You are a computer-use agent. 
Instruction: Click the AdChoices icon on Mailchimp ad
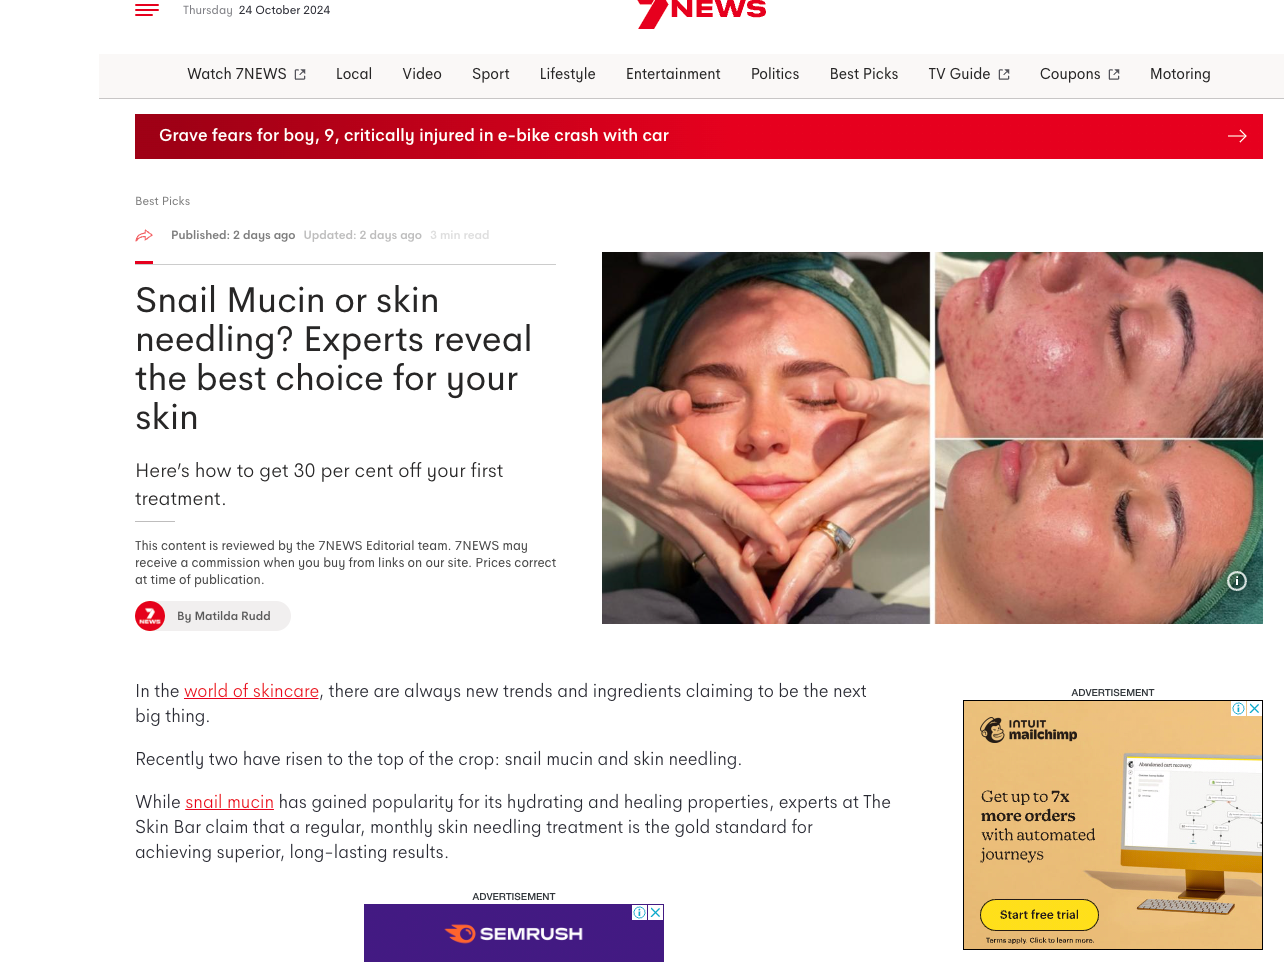pos(1238,708)
